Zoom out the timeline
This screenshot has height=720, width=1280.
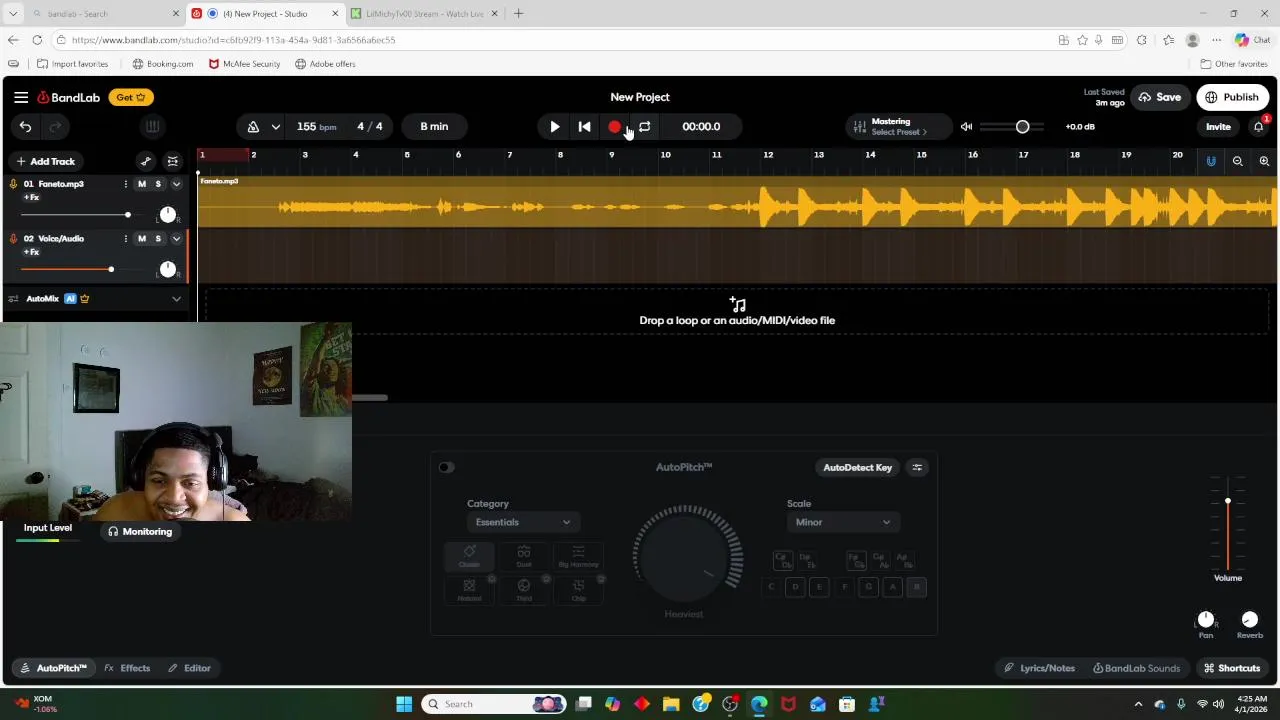pyautogui.click(x=1238, y=161)
